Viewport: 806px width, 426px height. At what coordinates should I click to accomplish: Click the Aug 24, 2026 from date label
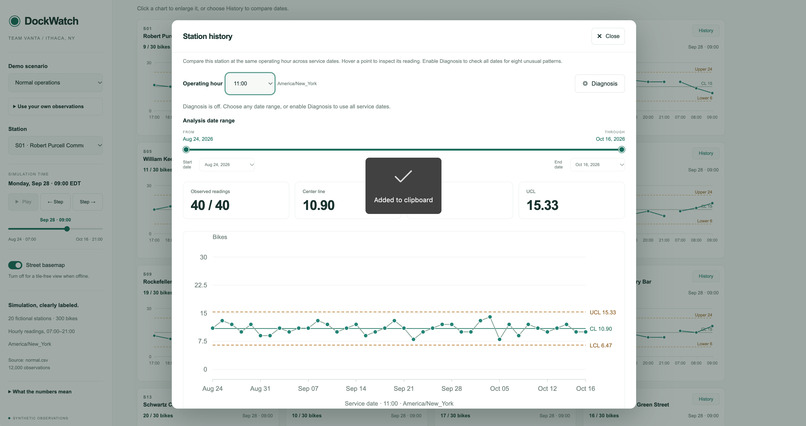198,139
